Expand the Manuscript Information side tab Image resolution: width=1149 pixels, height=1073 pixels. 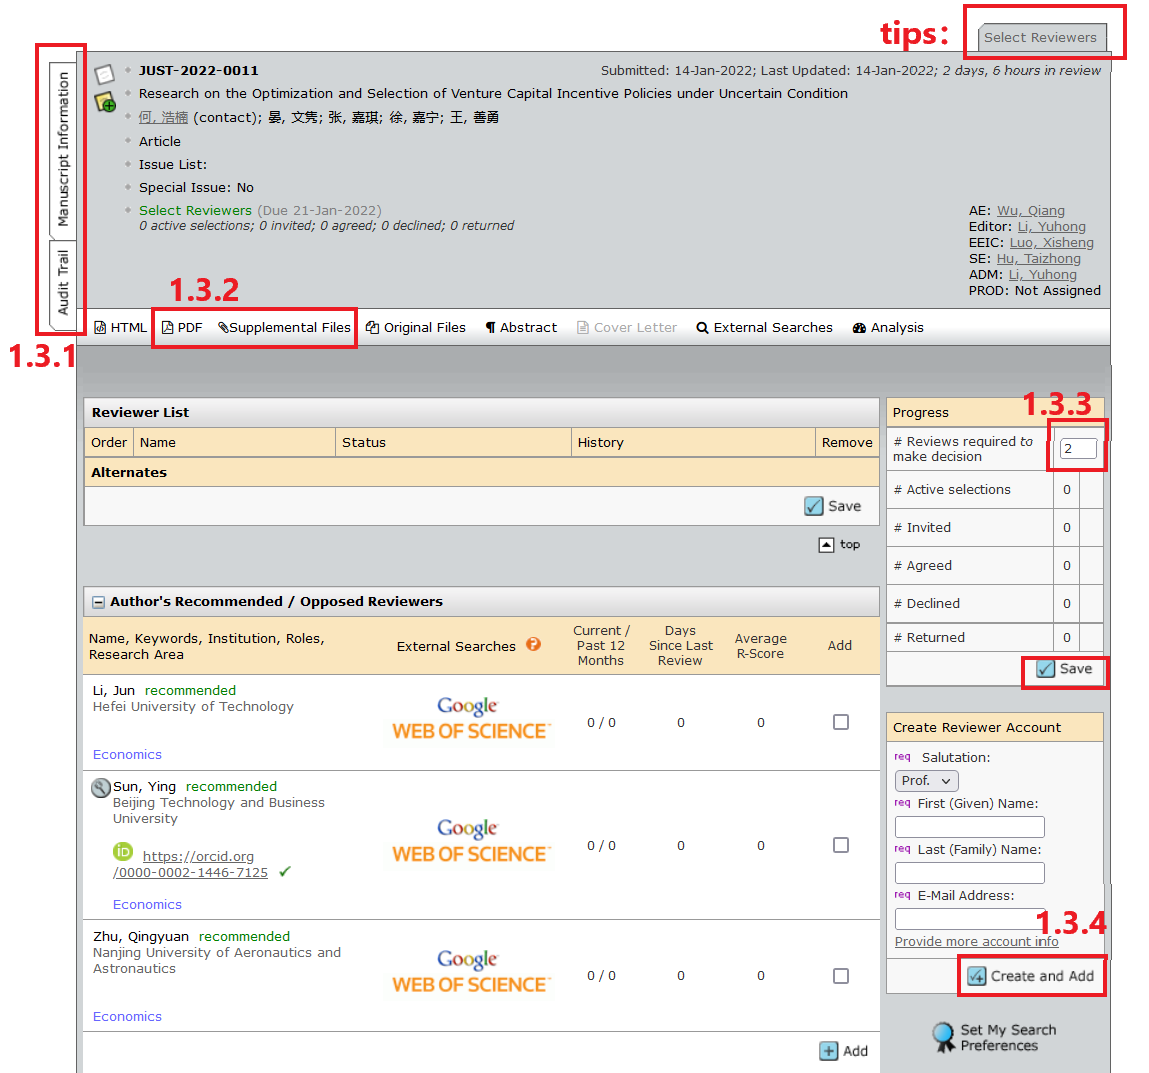point(63,149)
